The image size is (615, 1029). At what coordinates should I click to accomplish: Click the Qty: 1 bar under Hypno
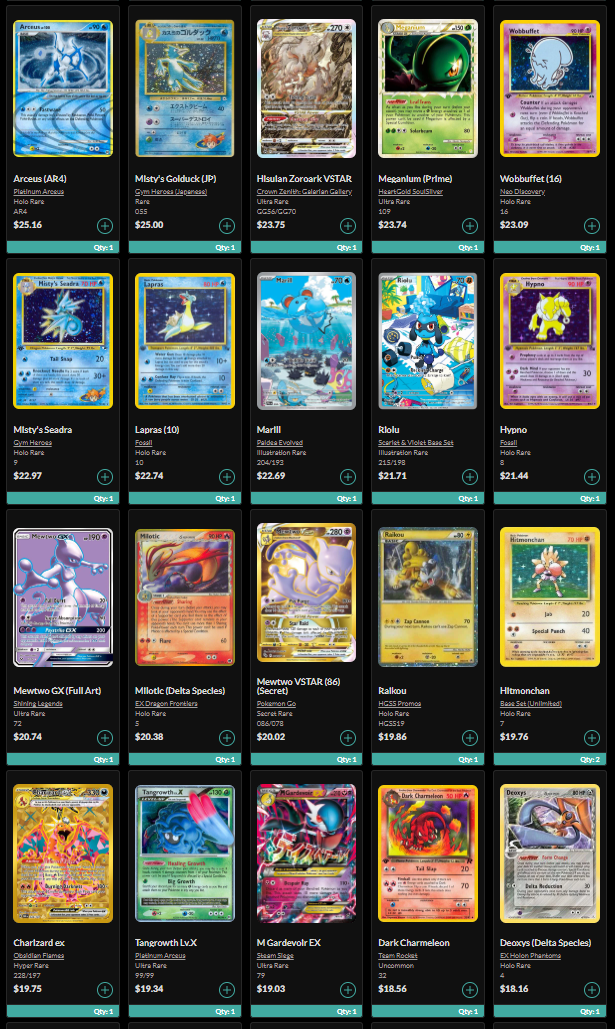click(549, 498)
